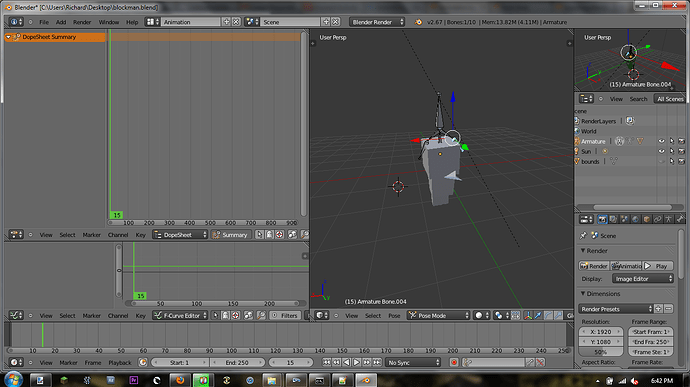Open the No Sync playback dropdown
The width and height of the screenshot is (690, 387).
pos(413,362)
